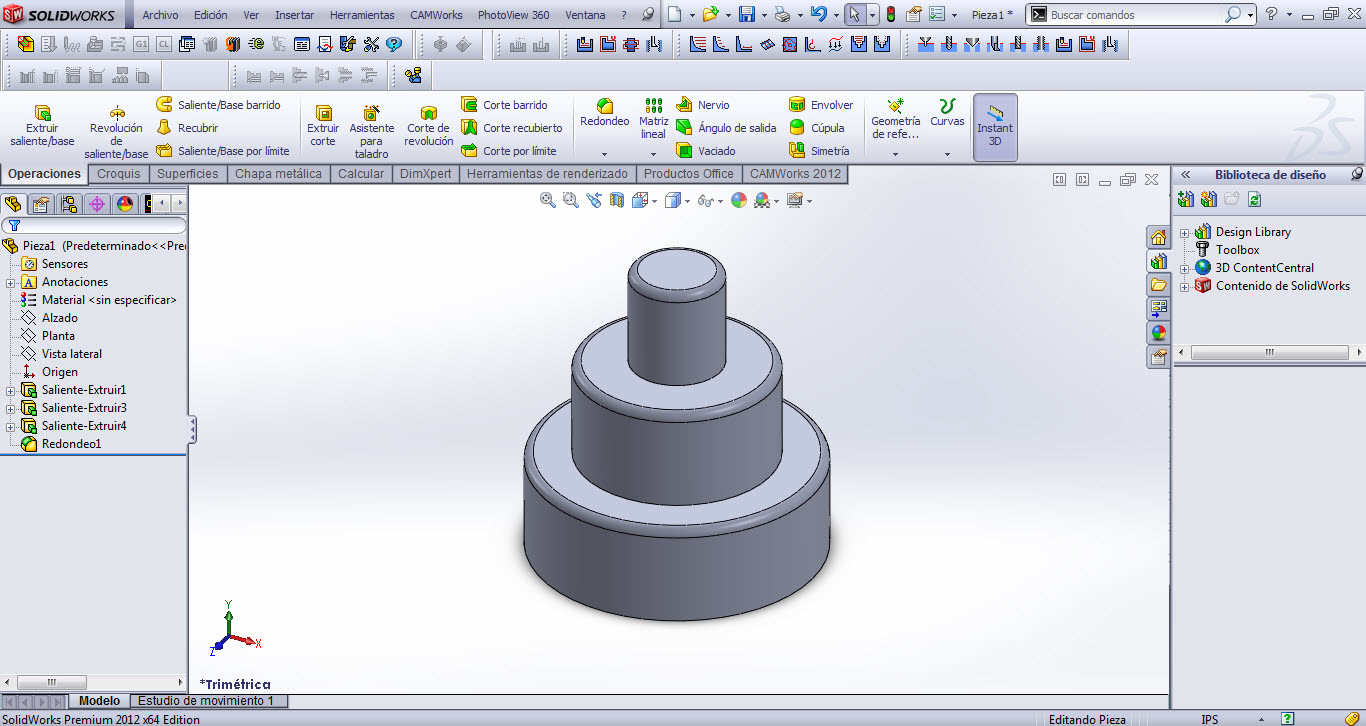Viewport: 1366px width, 726px height.
Task: Toggle the section view icon
Action: click(615, 199)
